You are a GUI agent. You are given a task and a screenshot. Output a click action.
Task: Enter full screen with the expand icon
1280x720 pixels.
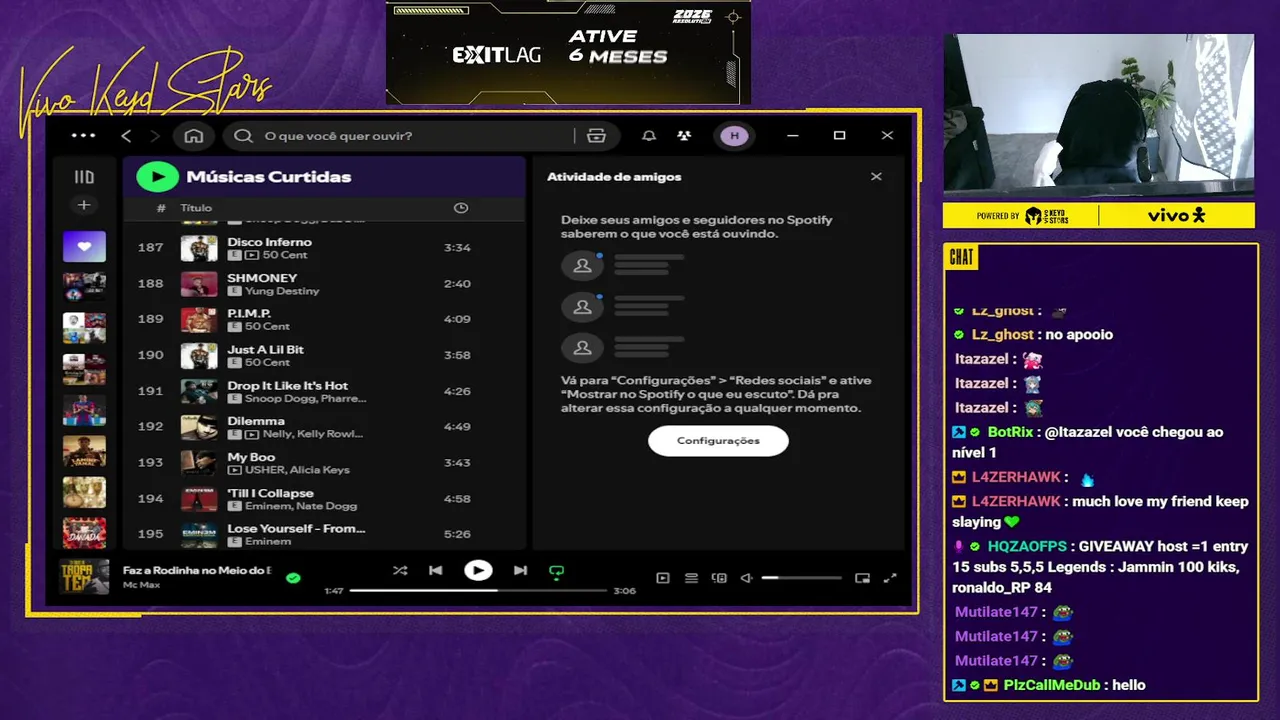coord(890,578)
